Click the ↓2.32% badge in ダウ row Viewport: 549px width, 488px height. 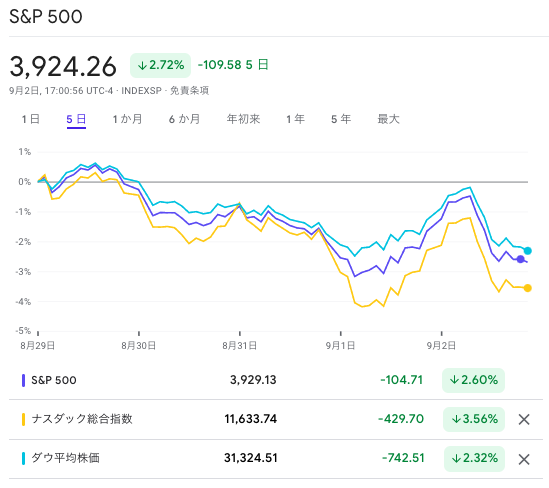(x=474, y=458)
